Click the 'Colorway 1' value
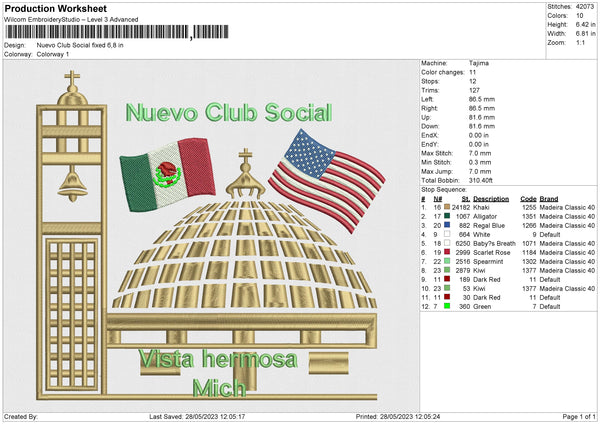Screen dimensions: 600x424 coord(53,54)
